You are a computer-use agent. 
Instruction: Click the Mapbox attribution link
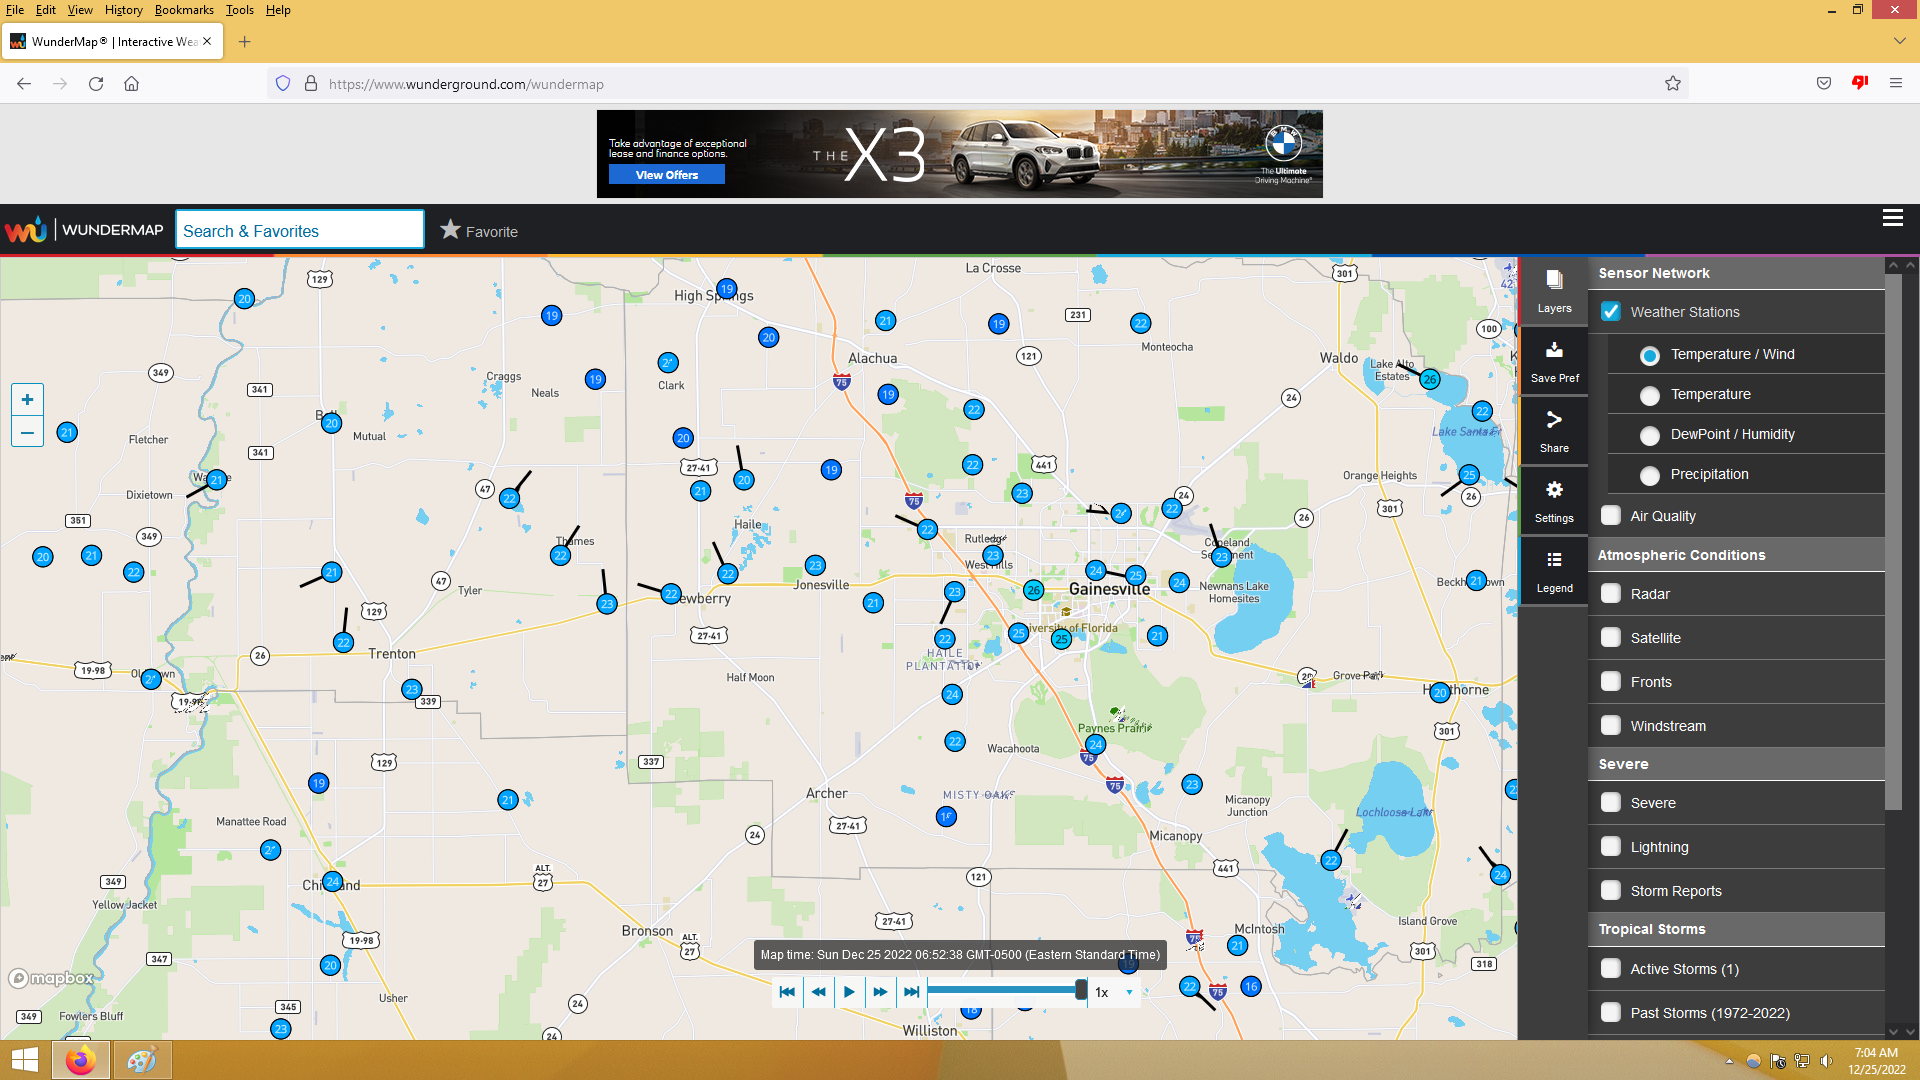pos(52,978)
